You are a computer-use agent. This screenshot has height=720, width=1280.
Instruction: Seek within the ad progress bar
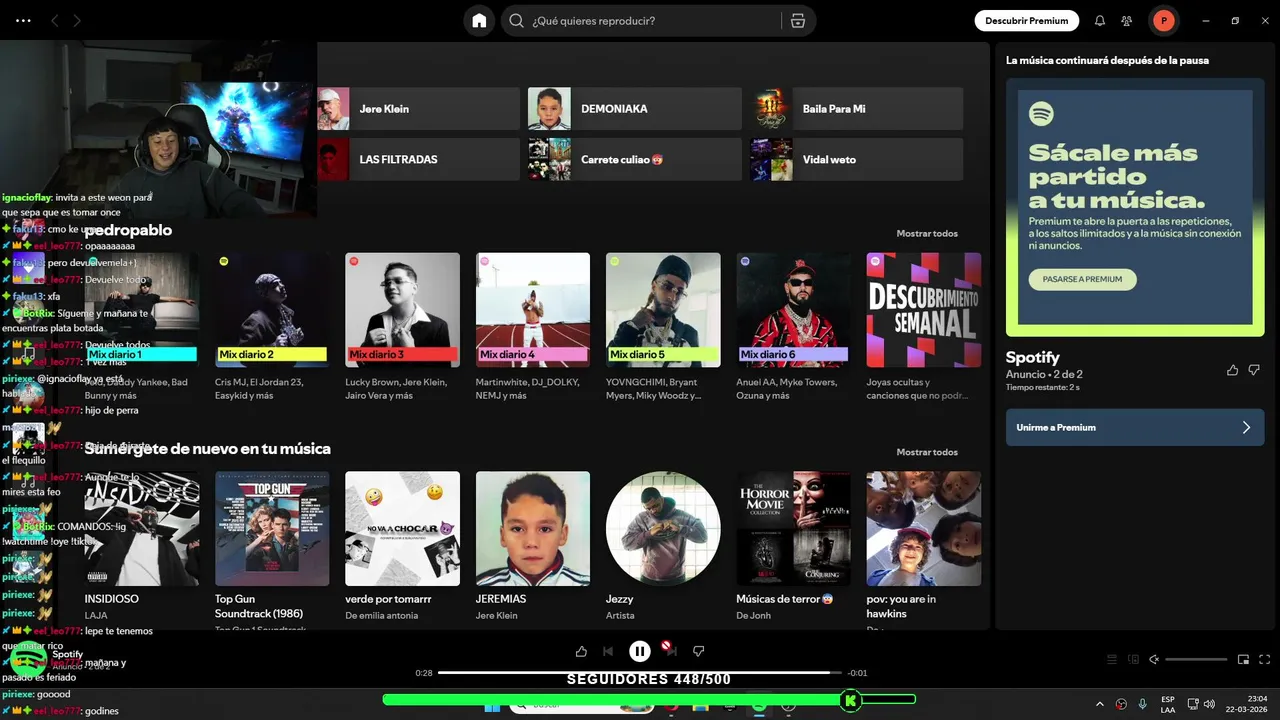pyautogui.click(x=640, y=673)
